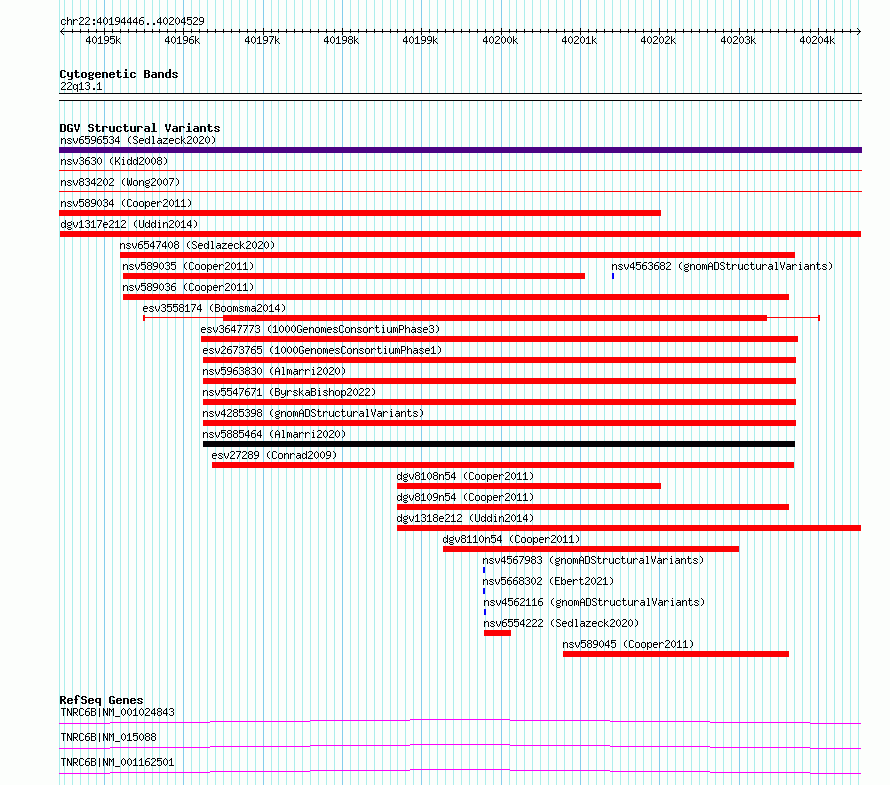Click esv27289 (Conrad2009) label
The image size is (890, 785).
[x=274, y=455]
